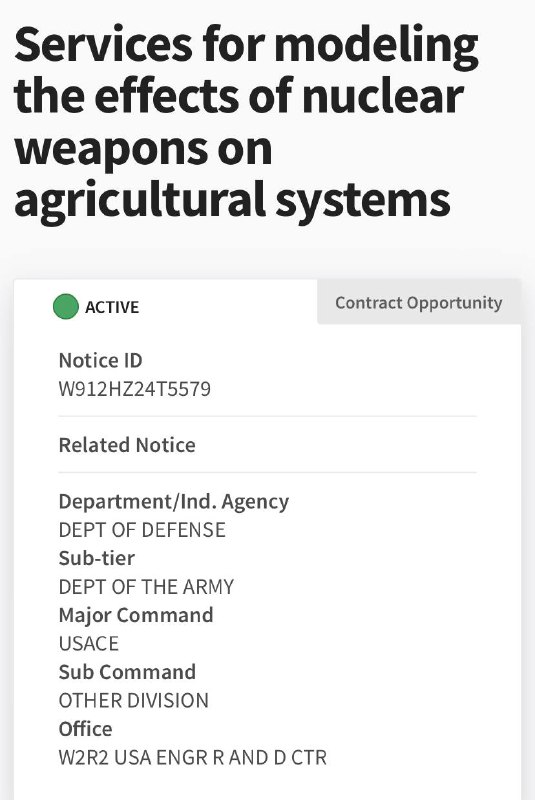The height and width of the screenshot is (800, 535).
Task: Click the divider line below Notice ID
Action: pos(268,416)
